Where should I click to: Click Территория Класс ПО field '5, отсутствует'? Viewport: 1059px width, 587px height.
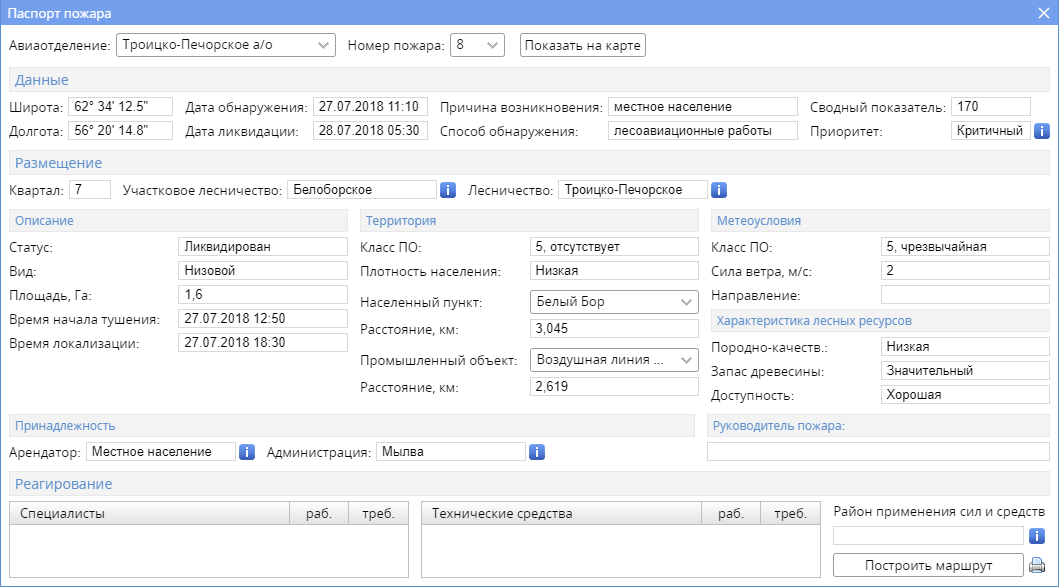[614, 247]
